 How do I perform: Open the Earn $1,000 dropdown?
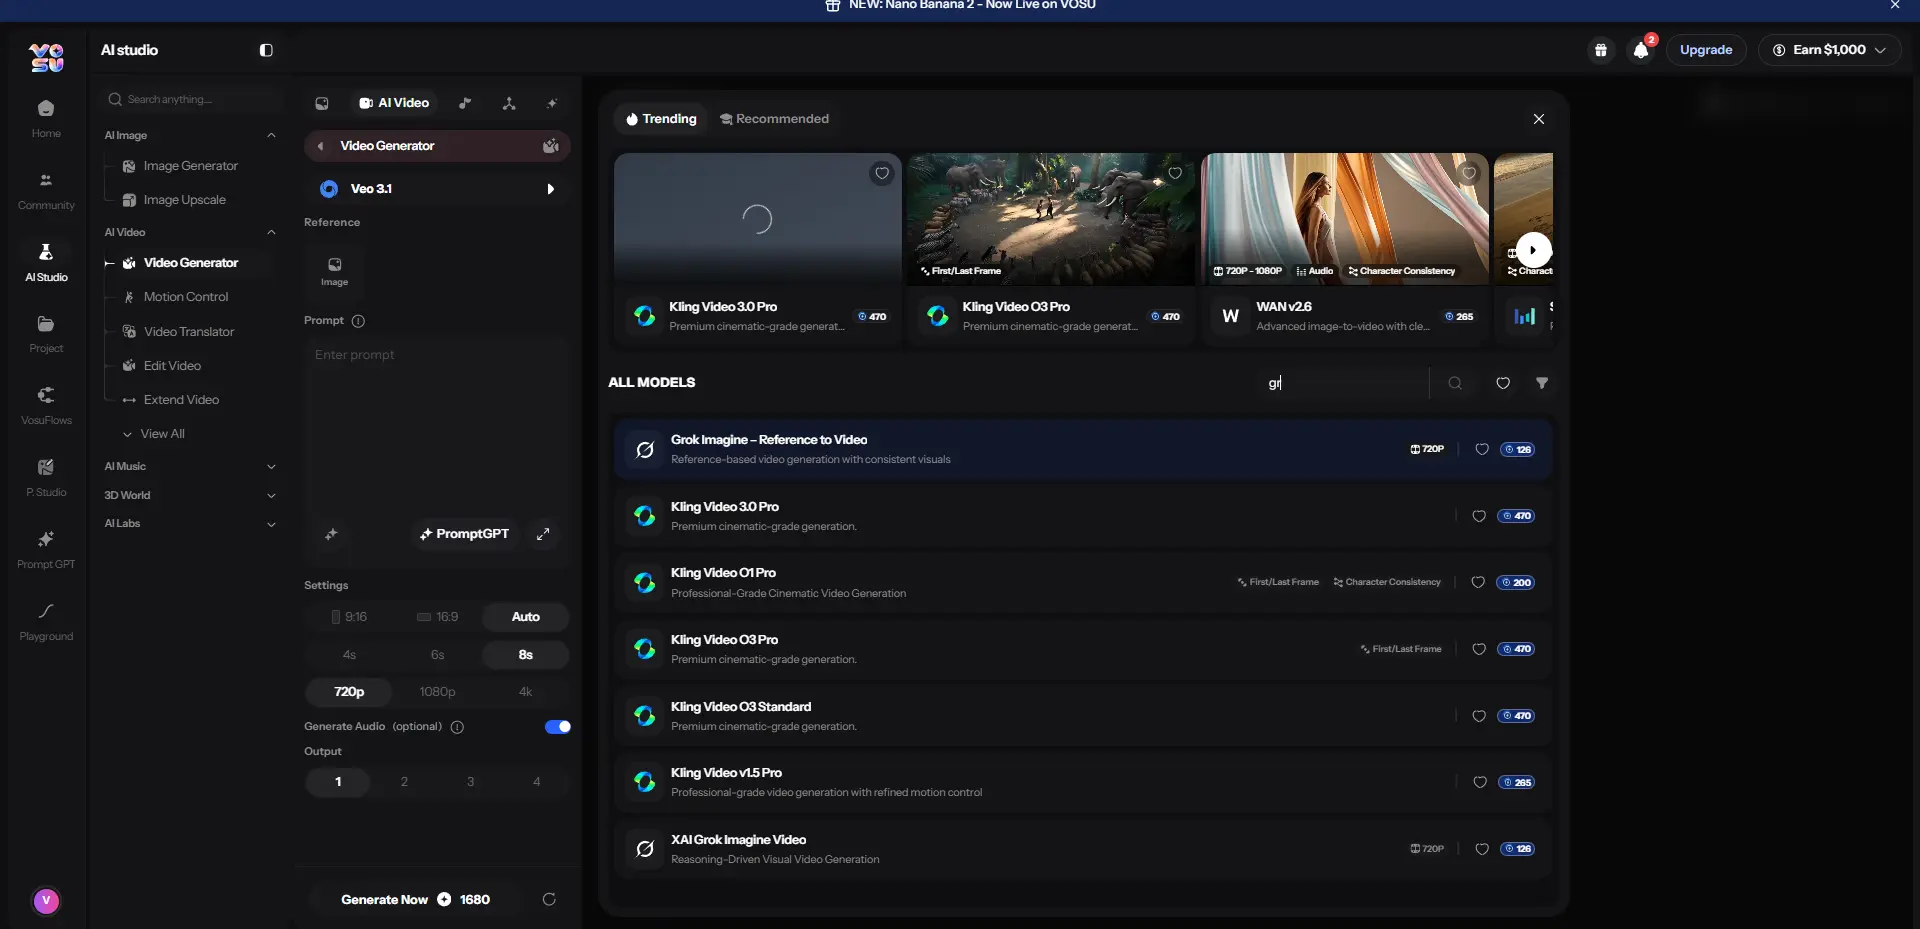tap(1829, 50)
